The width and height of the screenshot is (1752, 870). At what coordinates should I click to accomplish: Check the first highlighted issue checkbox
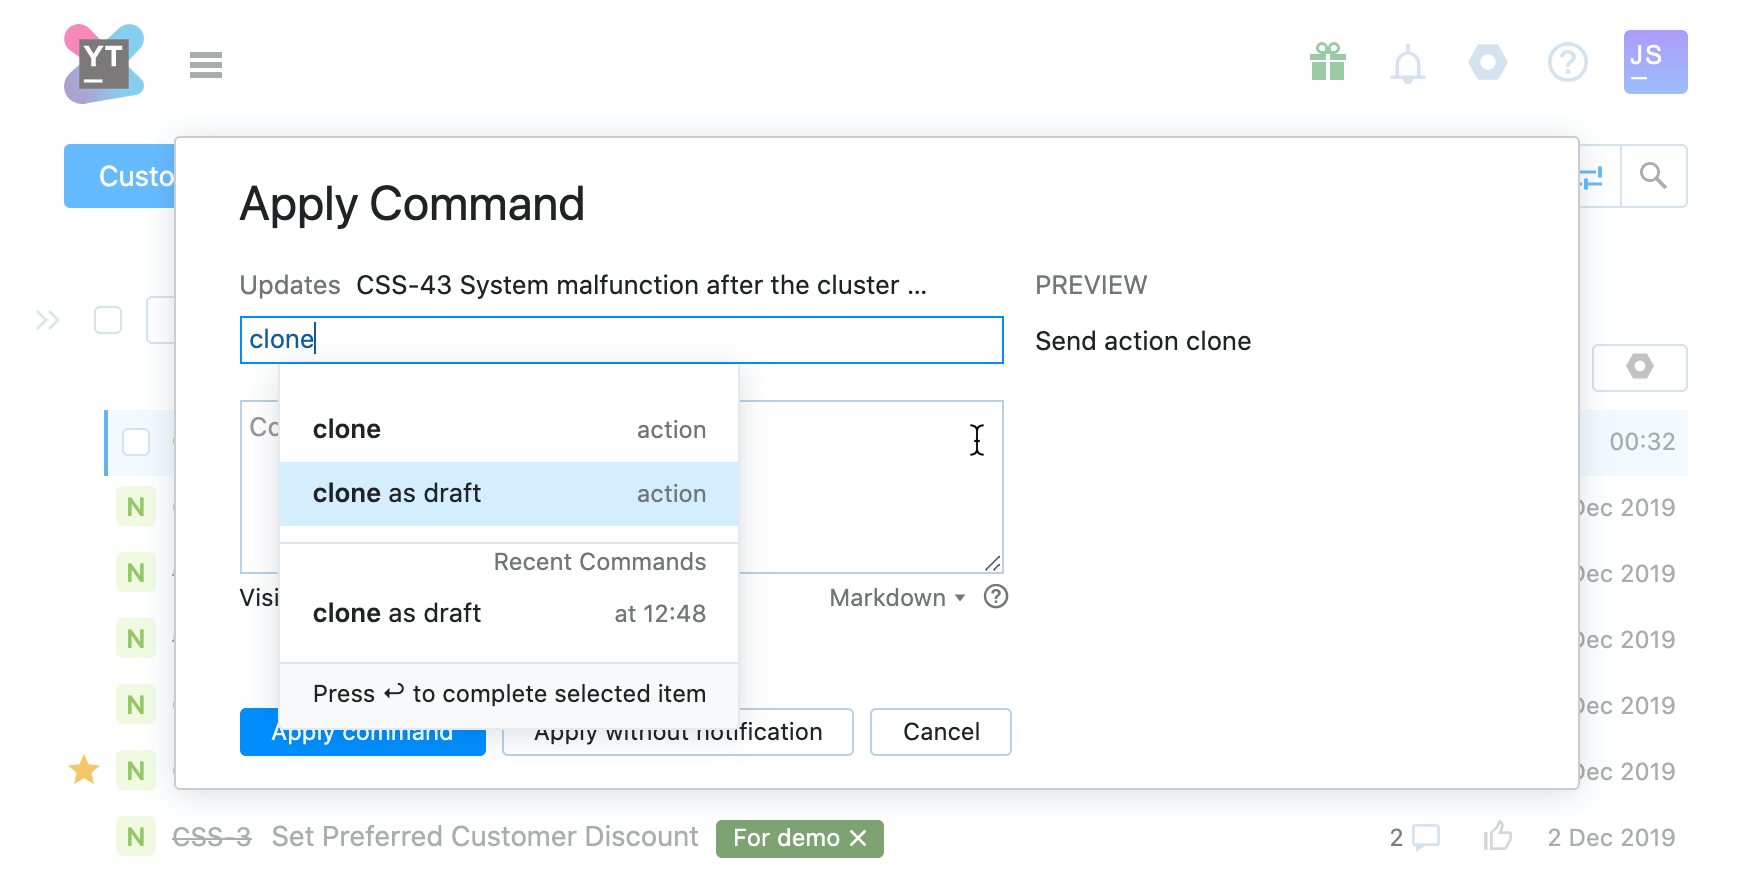(136, 442)
